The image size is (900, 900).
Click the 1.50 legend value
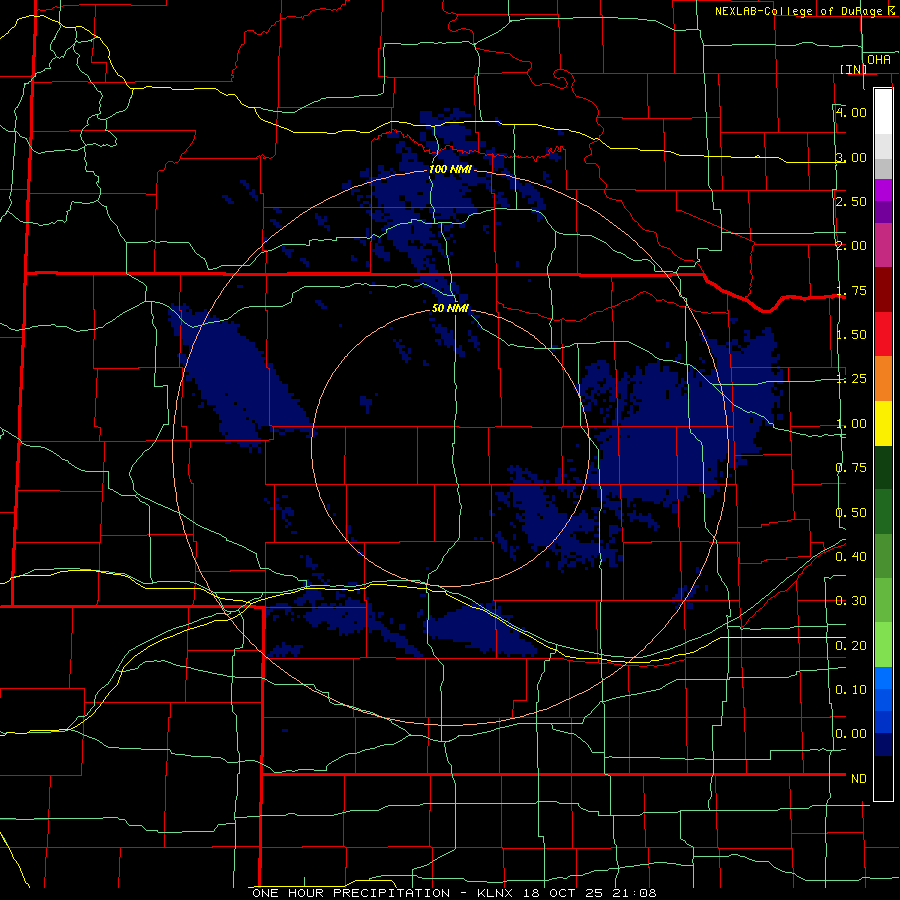(x=851, y=335)
